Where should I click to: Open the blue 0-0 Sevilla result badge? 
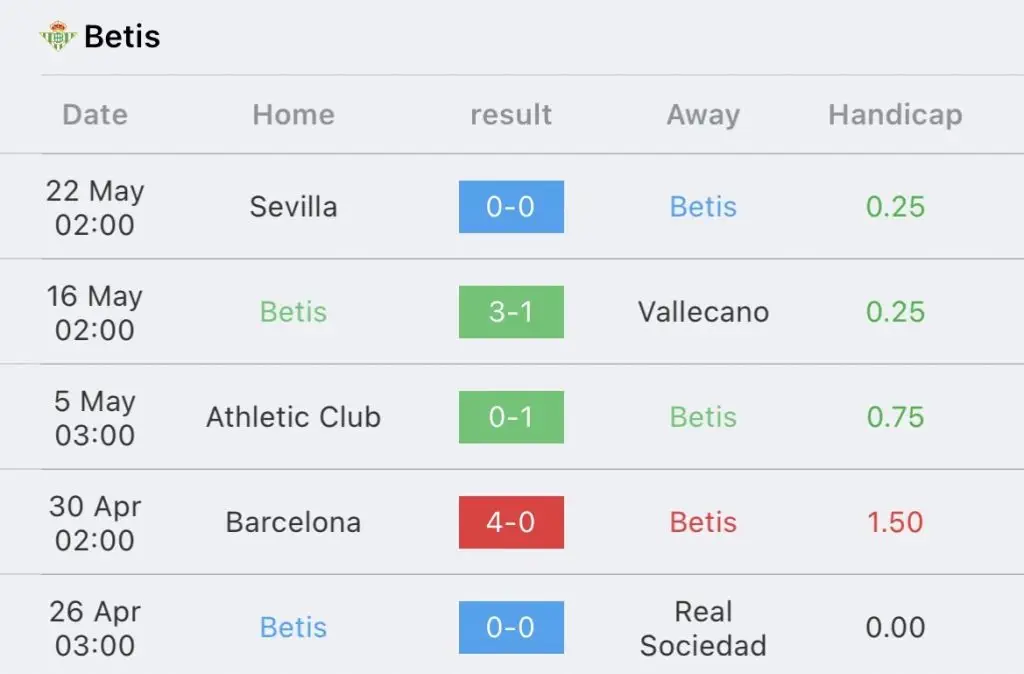[x=511, y=206]
